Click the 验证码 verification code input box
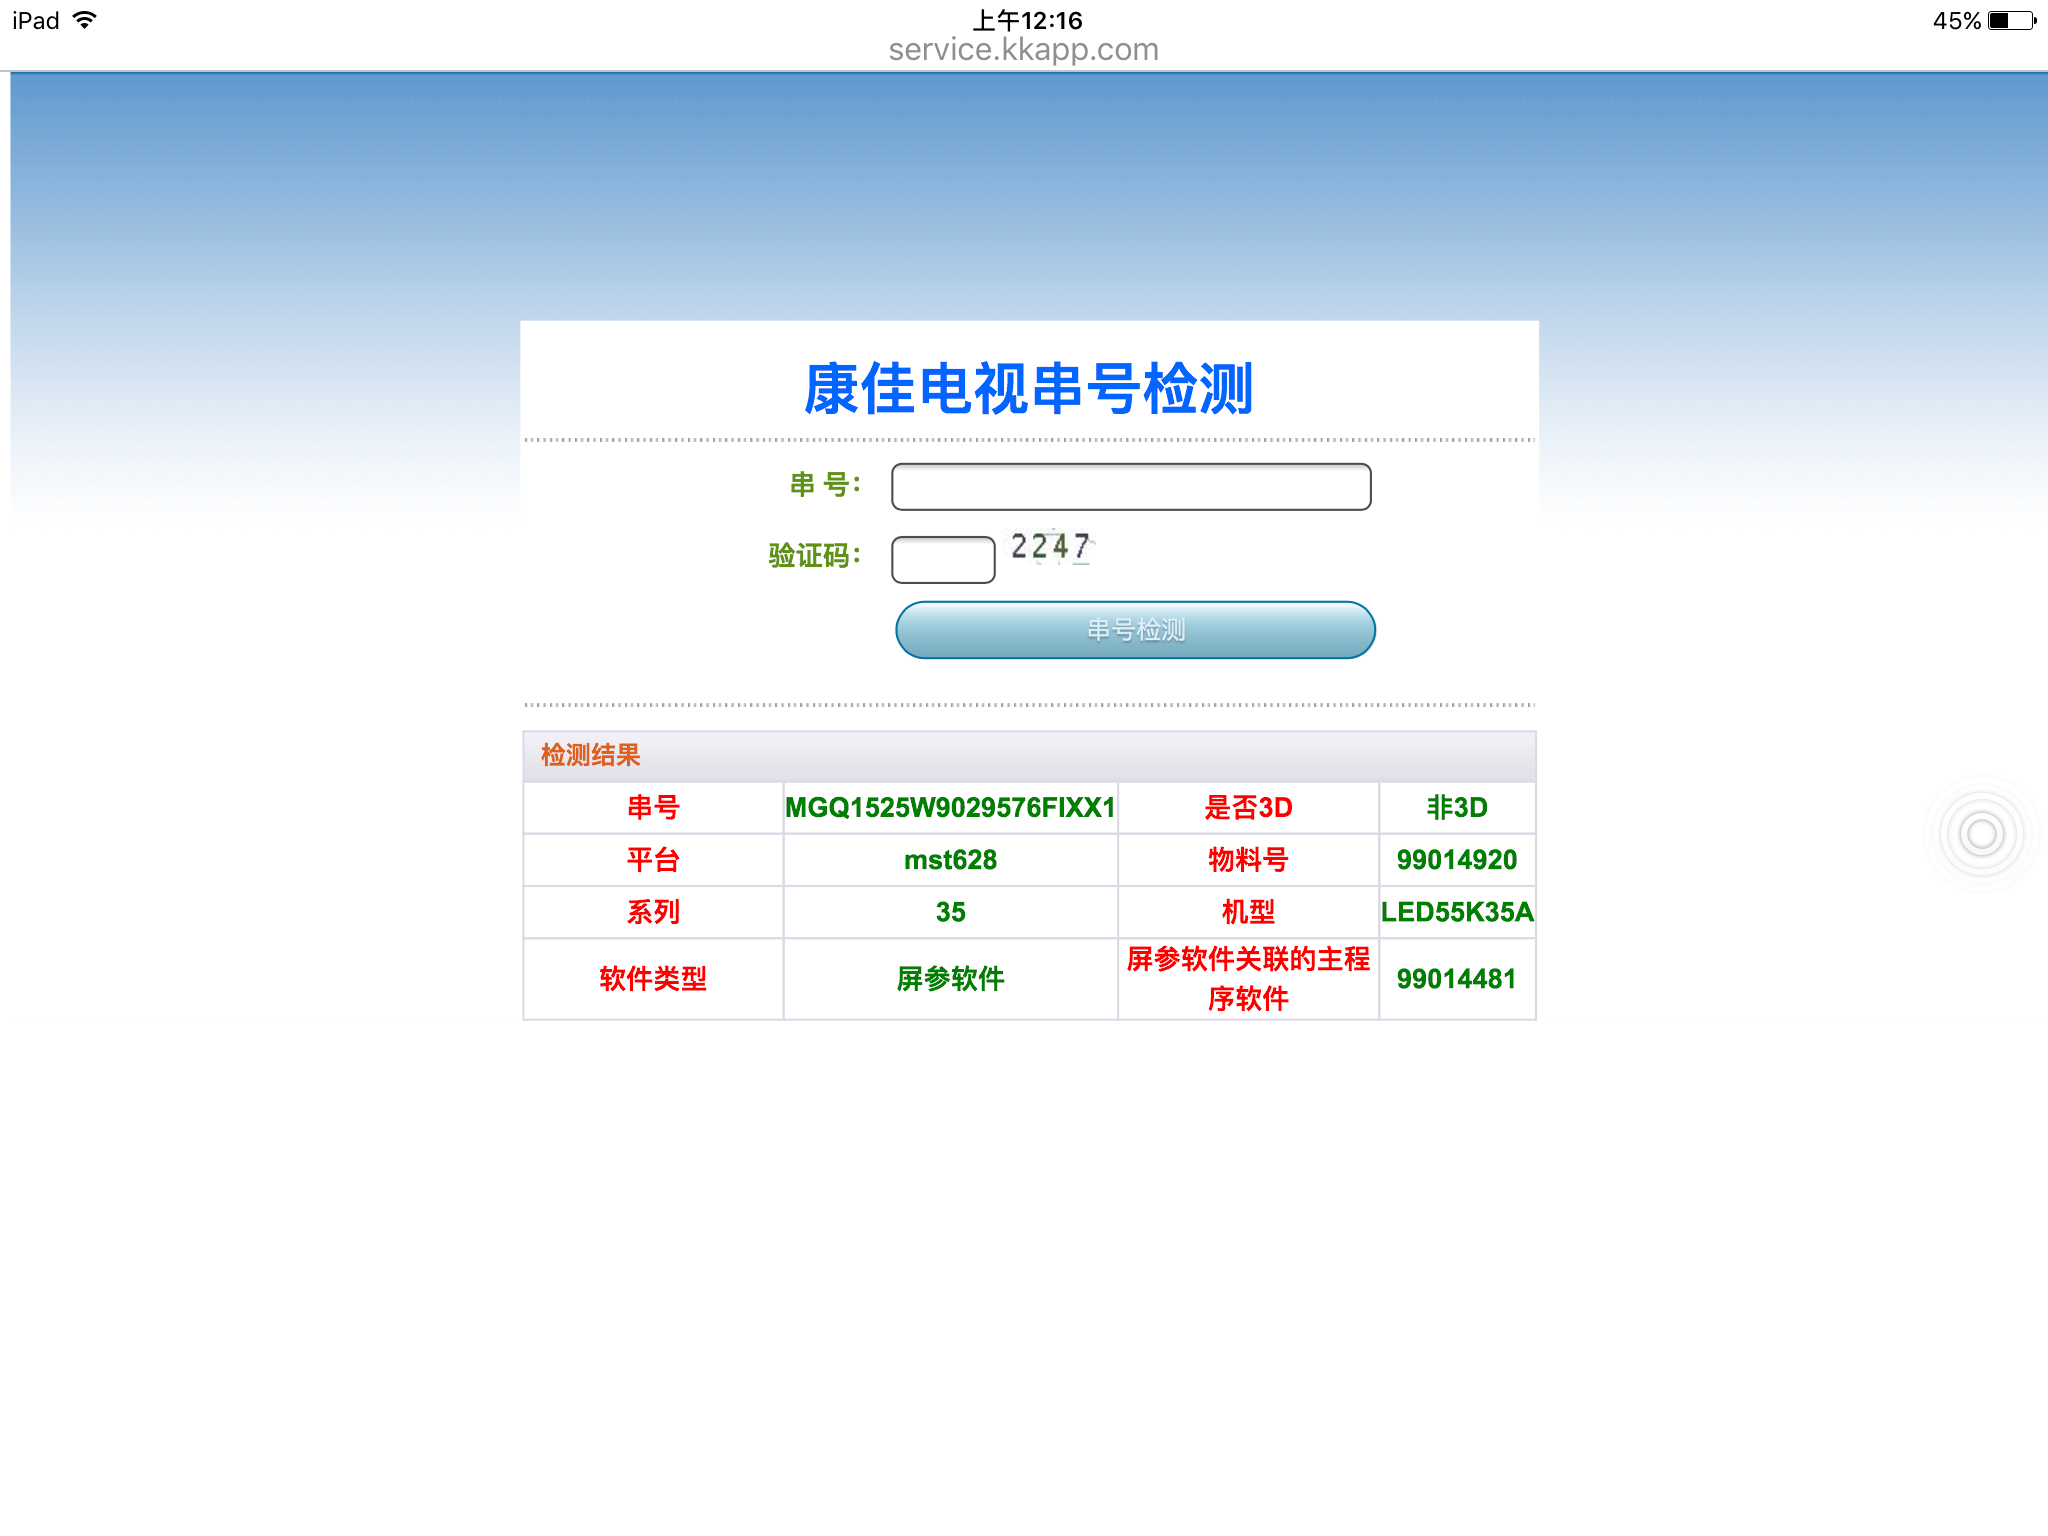Screen dimensions: 2048x1536 (943, 559)
